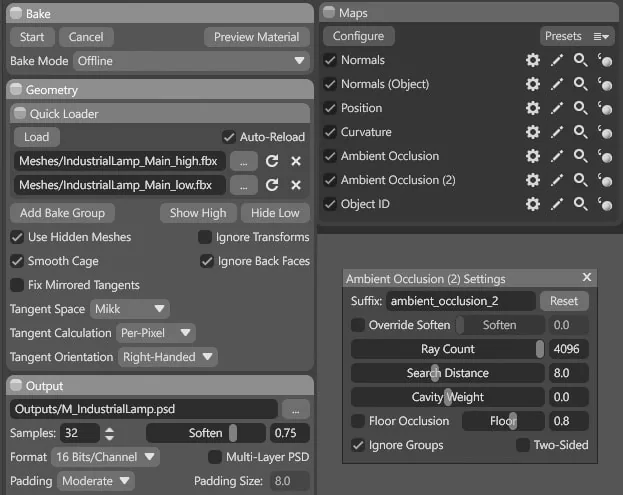Toggle Ignore Groups checkbox
This screenshot has height=495, width=623.
click(x=358, y=445)
